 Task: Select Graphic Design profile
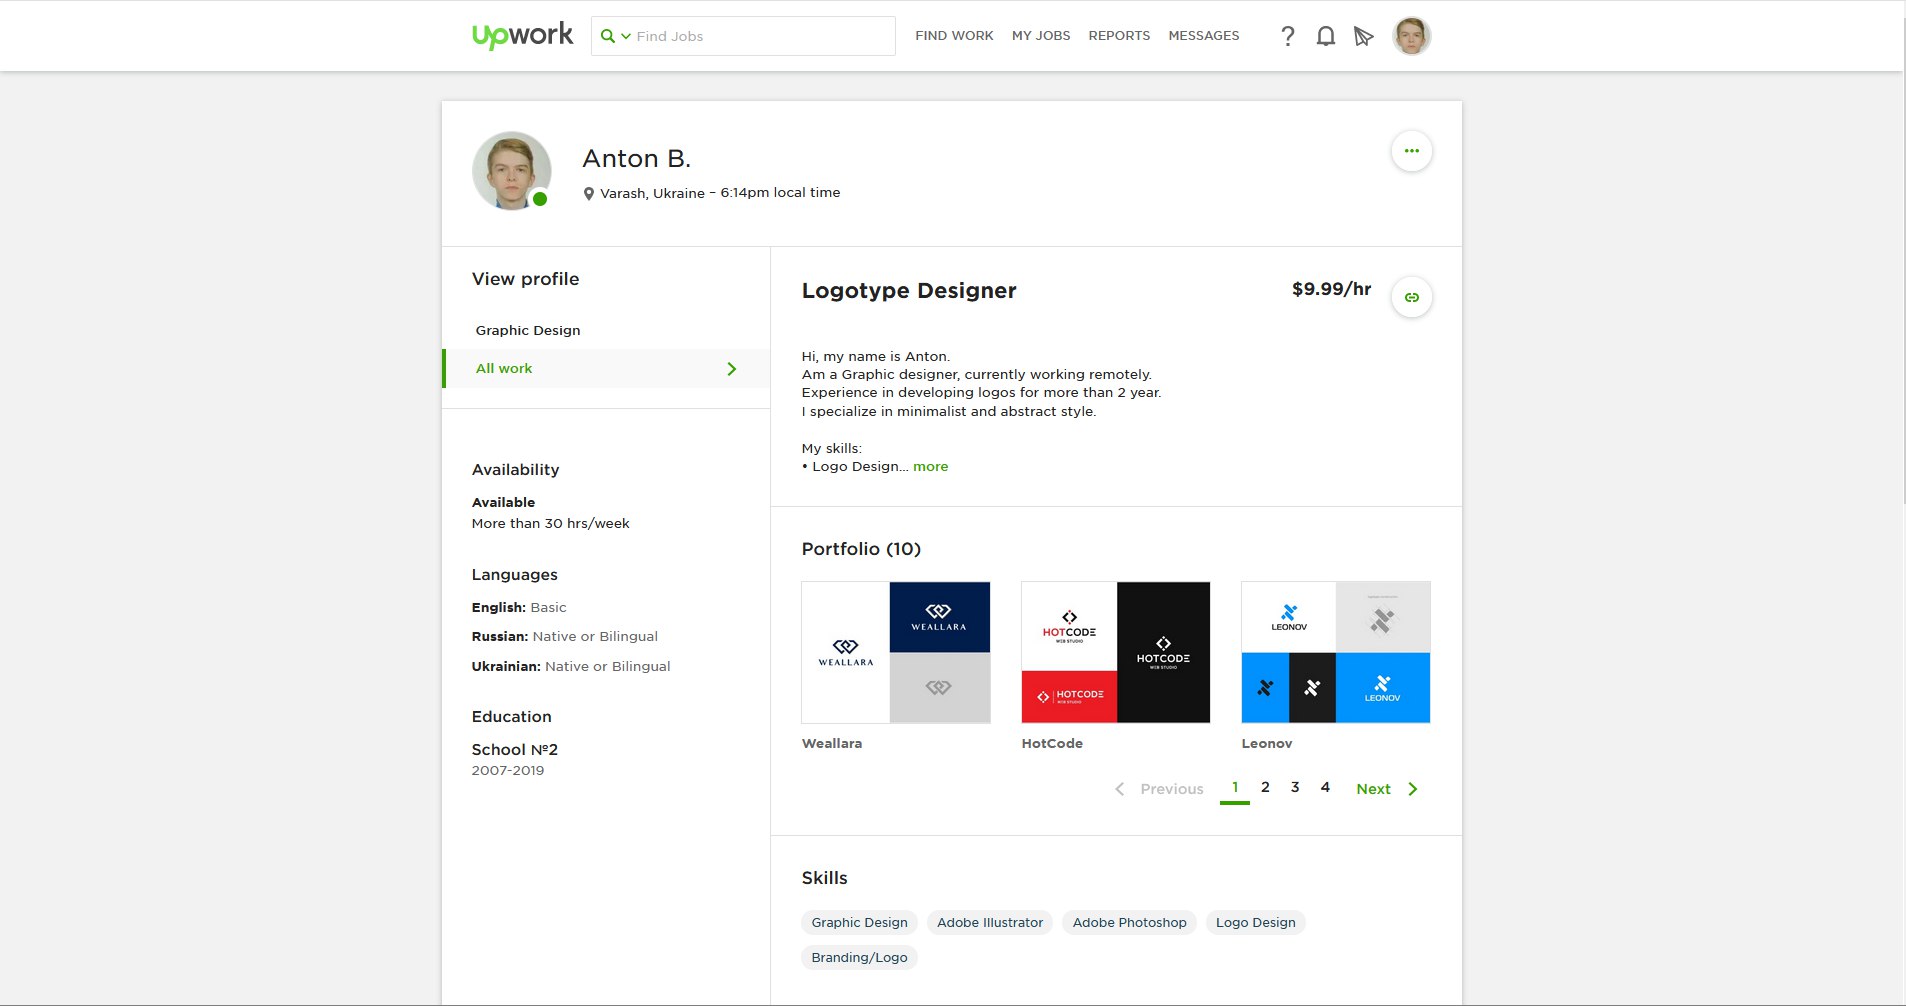click(x=528, y=330)
